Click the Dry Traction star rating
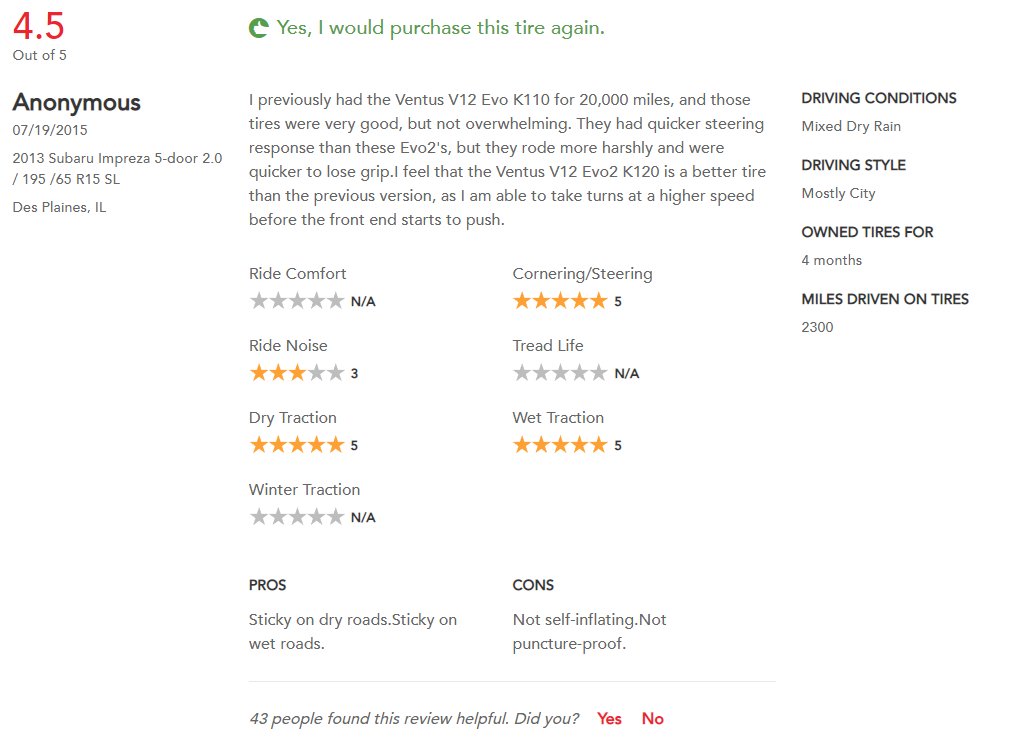Viewport: 1030px width, 746px height. tap(297, 445)
